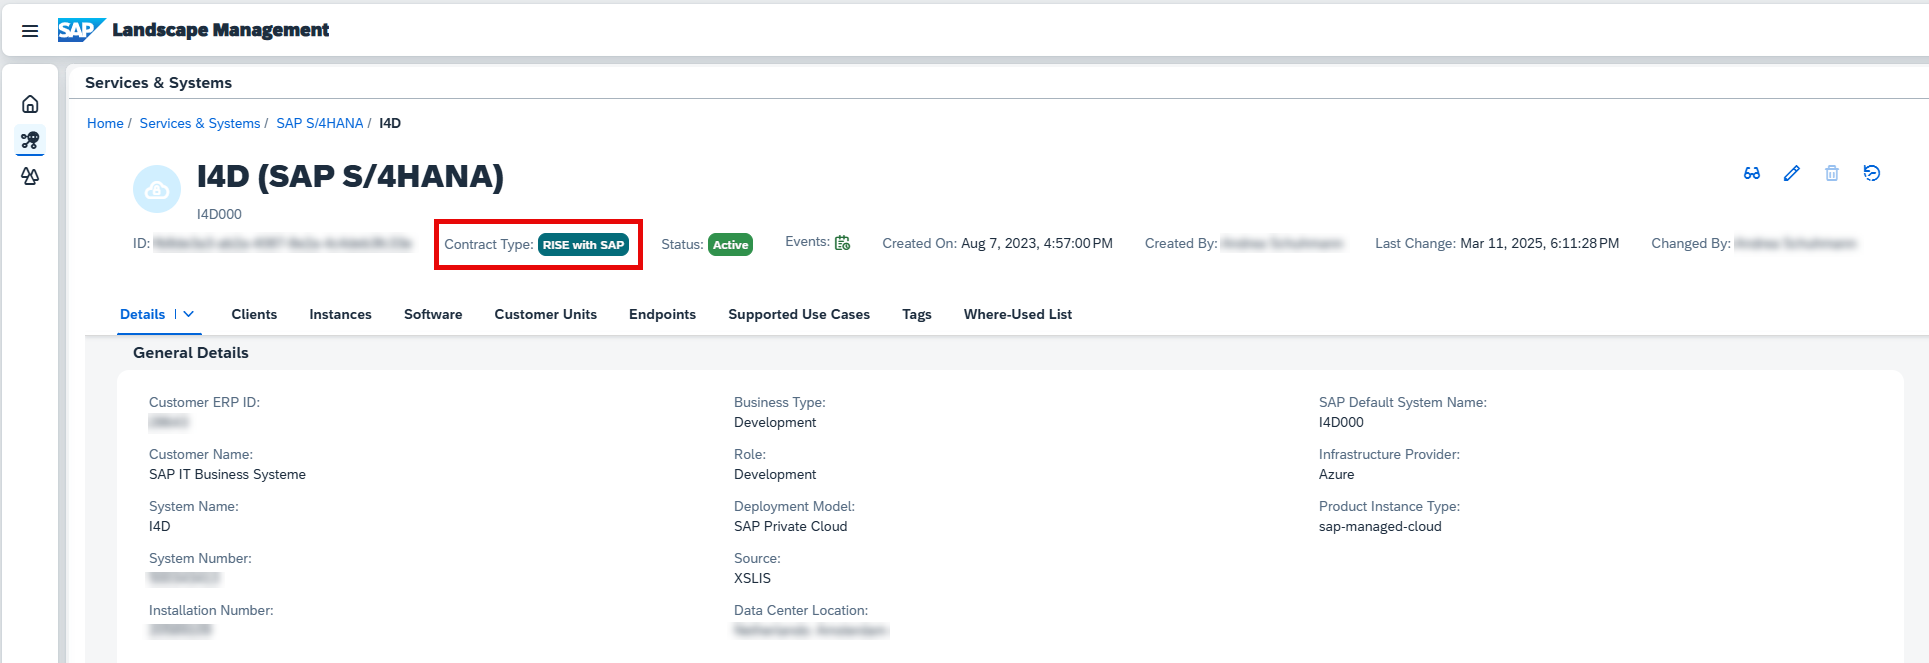Click the history refresh icon
This screenshot has width=1929, height=663.
[x=1872, y=173]
